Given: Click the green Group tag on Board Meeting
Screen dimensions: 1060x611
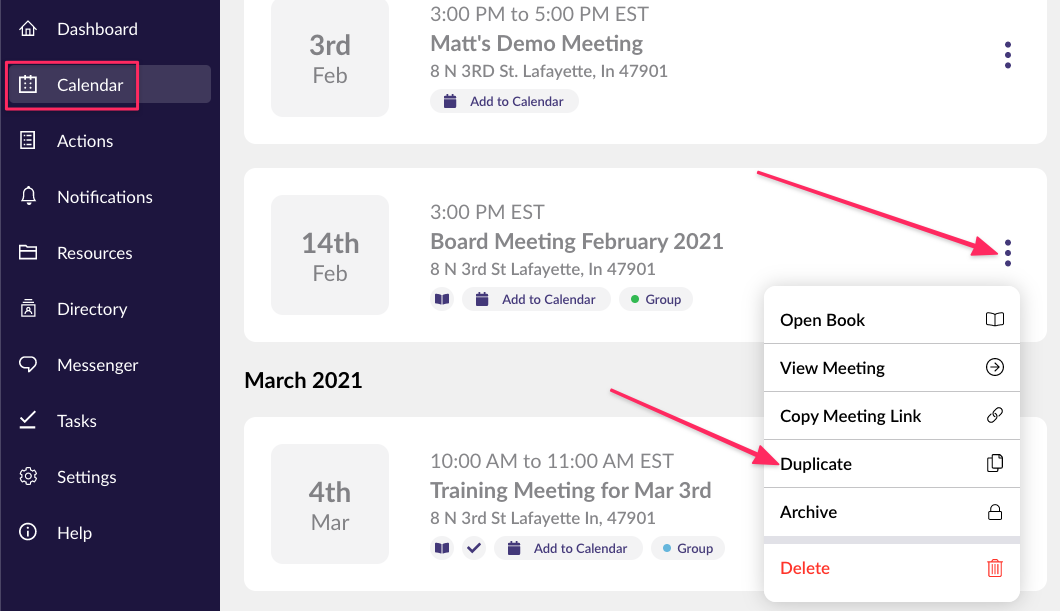Looking at the screenshot, I should pyautogui.click(x=656, y=299).
